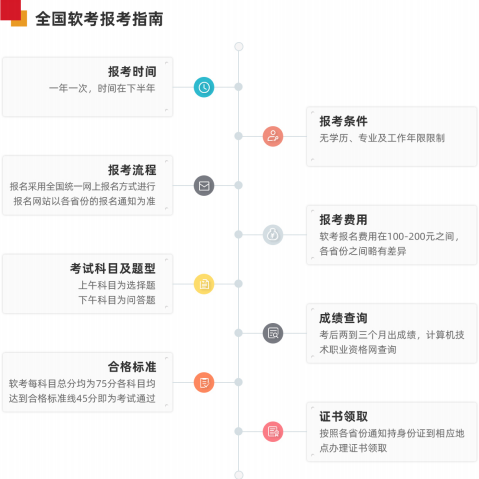Click the red and orange square logo
Image resolution: width=479 pixels, height=479 pixels.
(14, 13)
